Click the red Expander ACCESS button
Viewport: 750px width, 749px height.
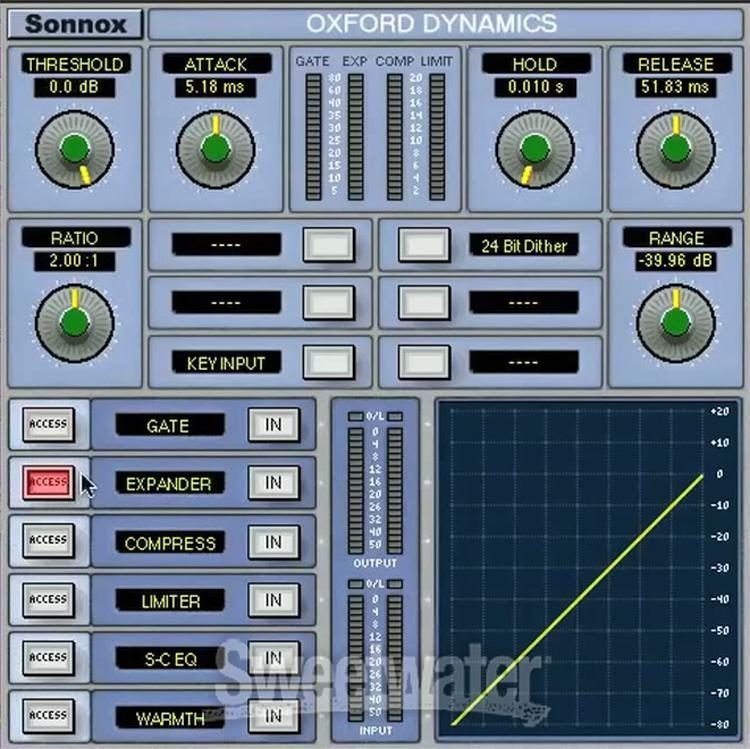(48, 483)
